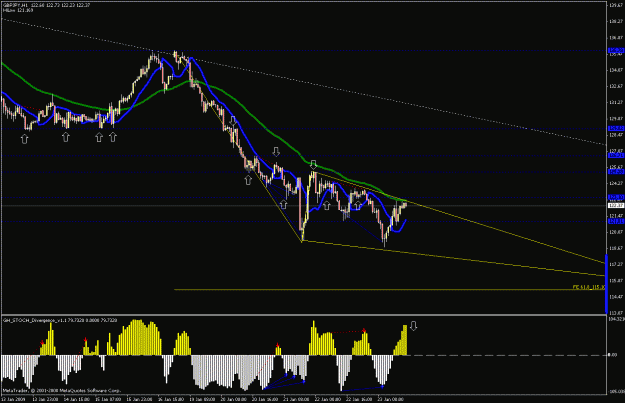Viewport: 625px width, 403px height.
Task: Select the down arrow in the stochastic subwindow
Action: point(414,326)
